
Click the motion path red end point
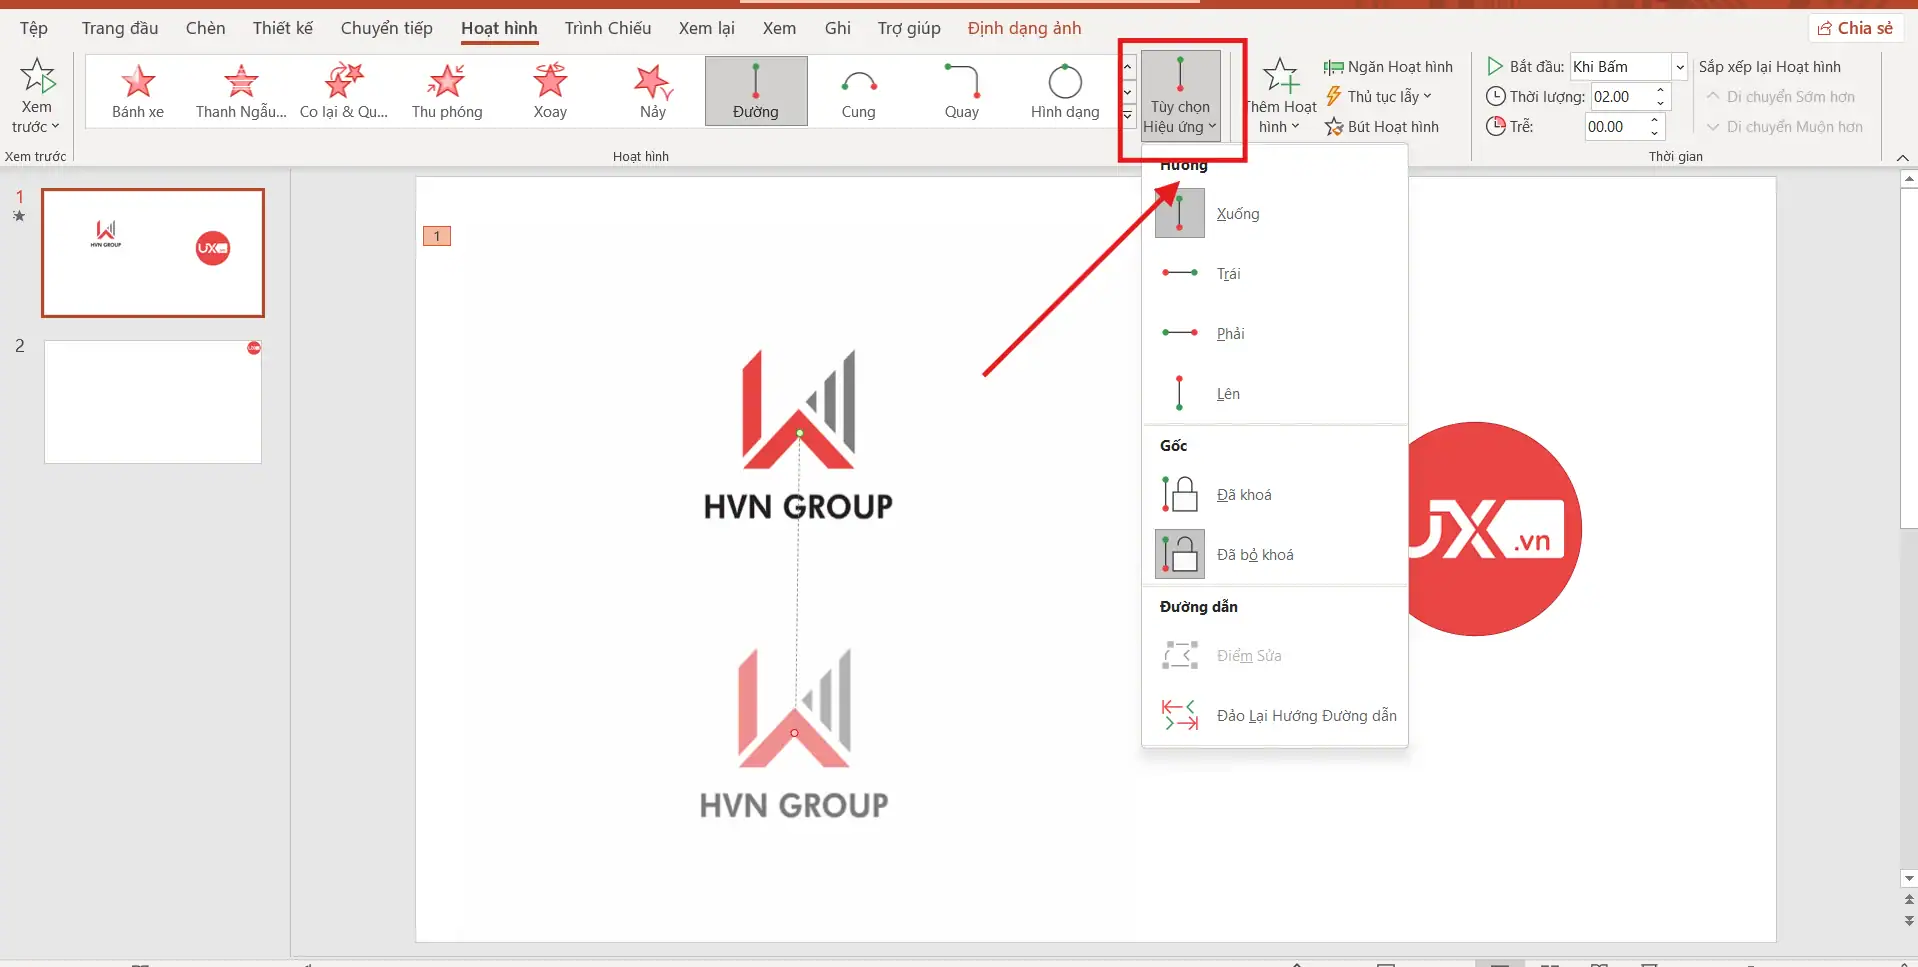795,733
